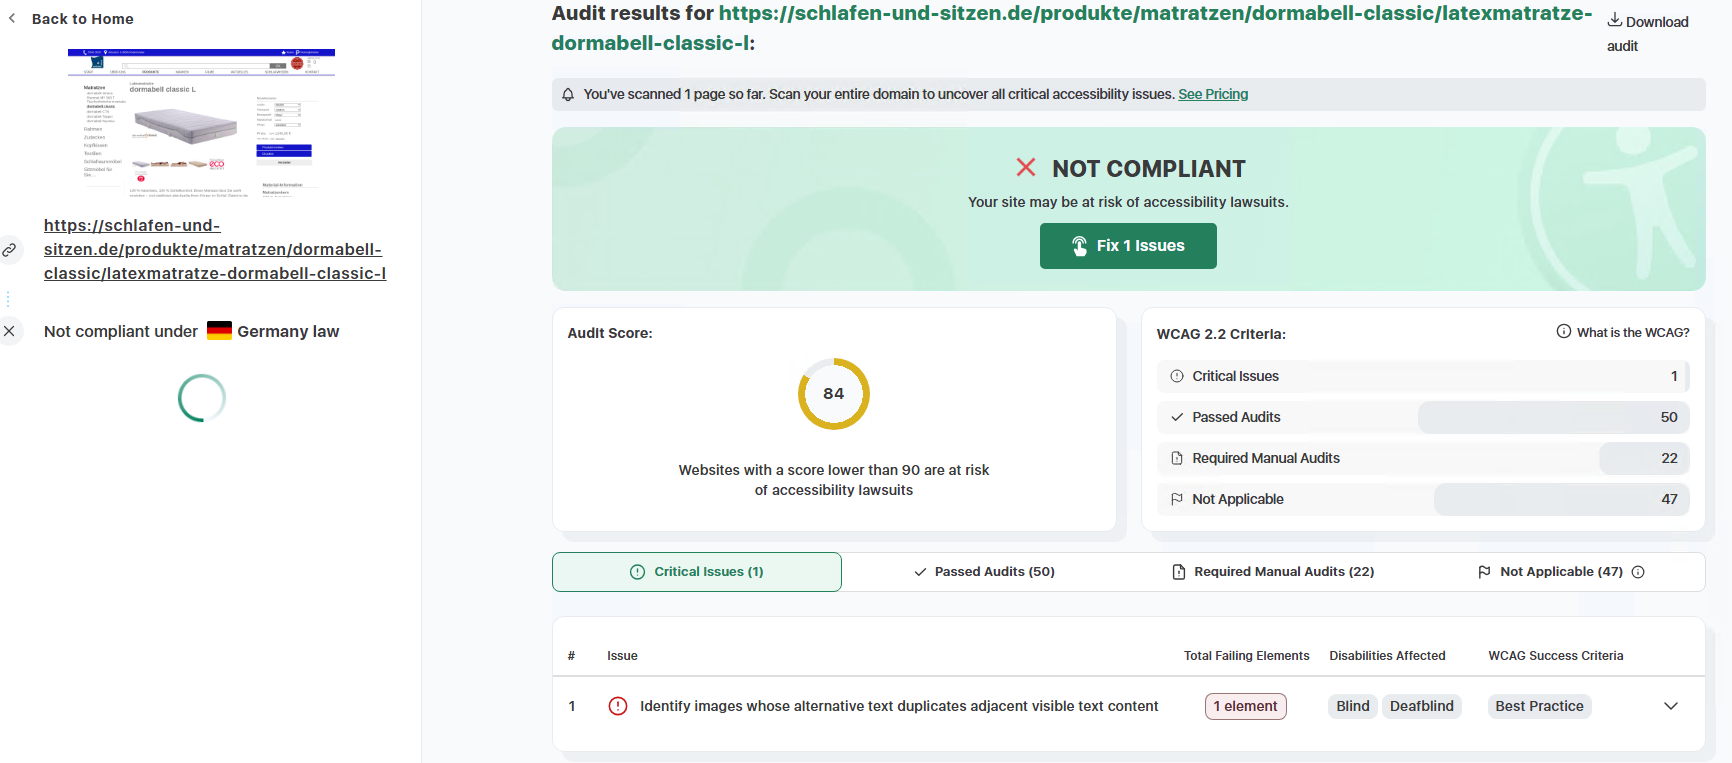This screenshot has width=1732, height=763.
Task: Click the info icon next to WCAG question
Action: click(x=1564, y=331)
